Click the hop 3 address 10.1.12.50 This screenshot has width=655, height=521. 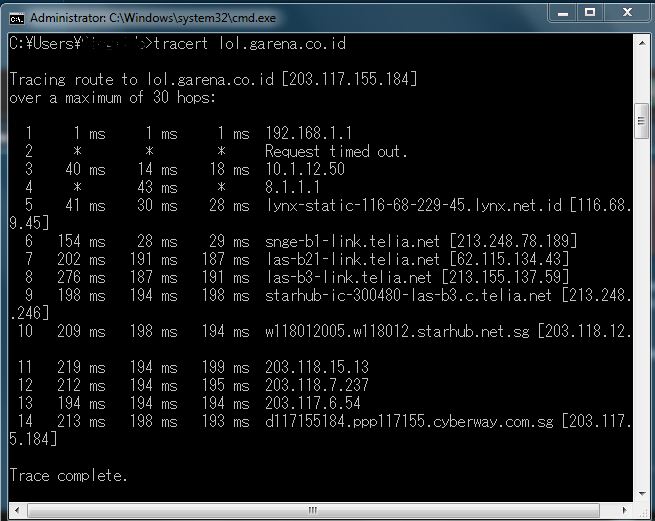click(304, 169)
